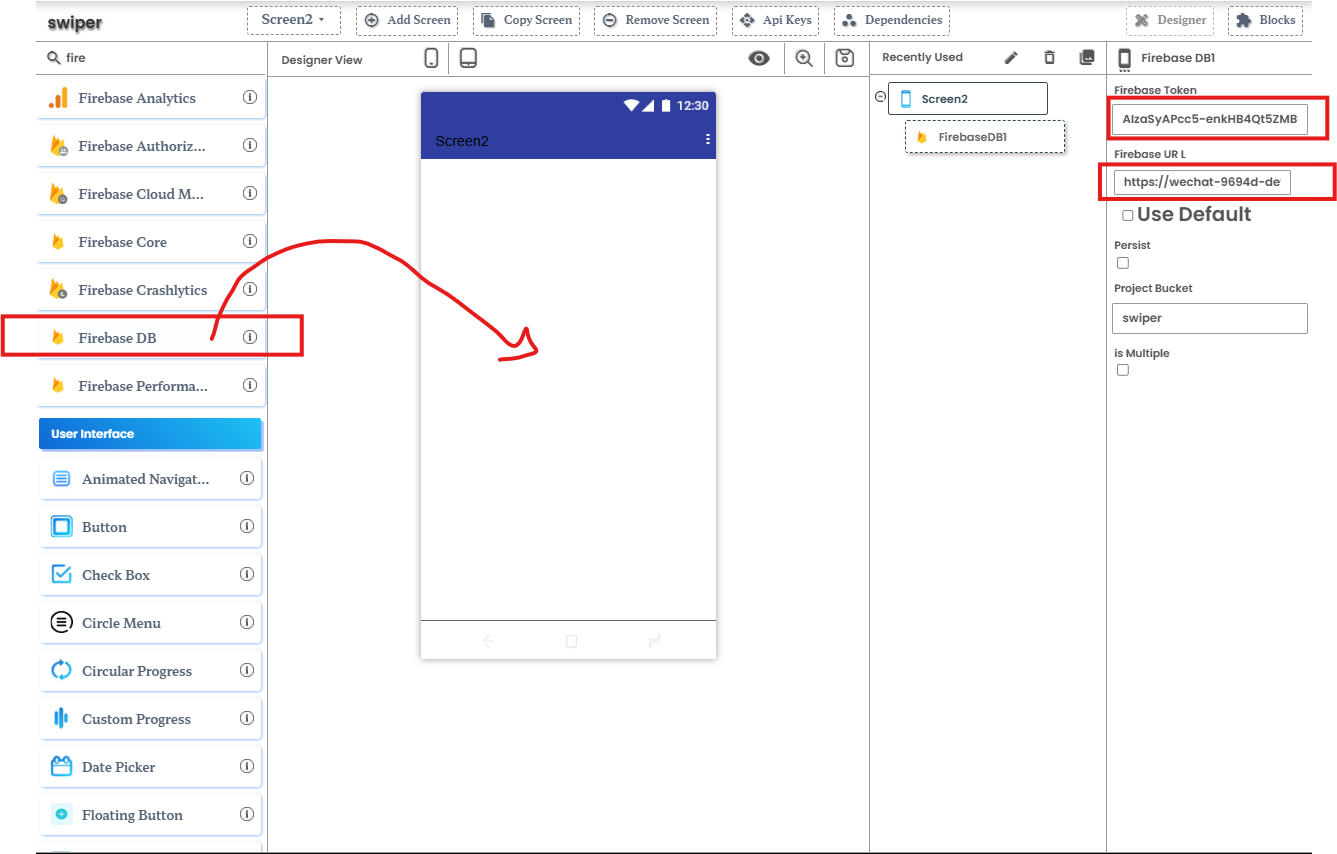The width and height of the screenshot is (1337, 854).
Task: Click the zoom in magnifier icon
Action: coord(804,58)
